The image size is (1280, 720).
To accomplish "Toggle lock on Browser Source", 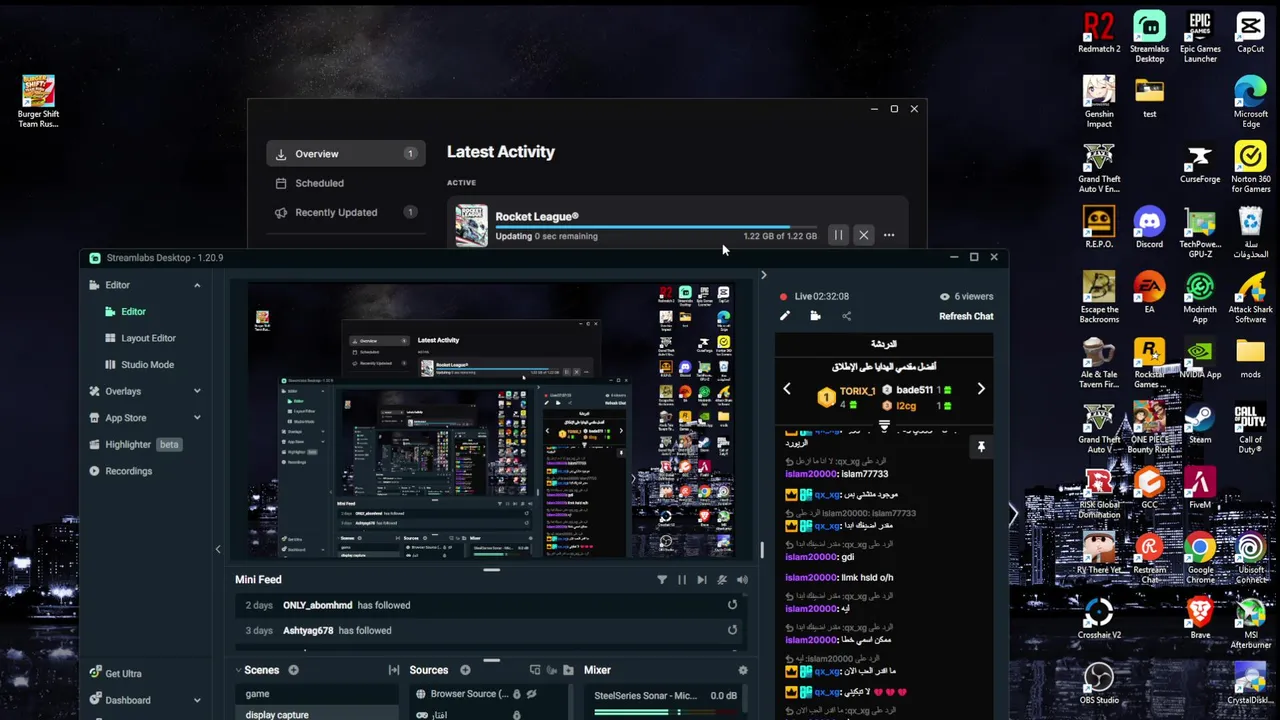I will click(x=517, y=694).
